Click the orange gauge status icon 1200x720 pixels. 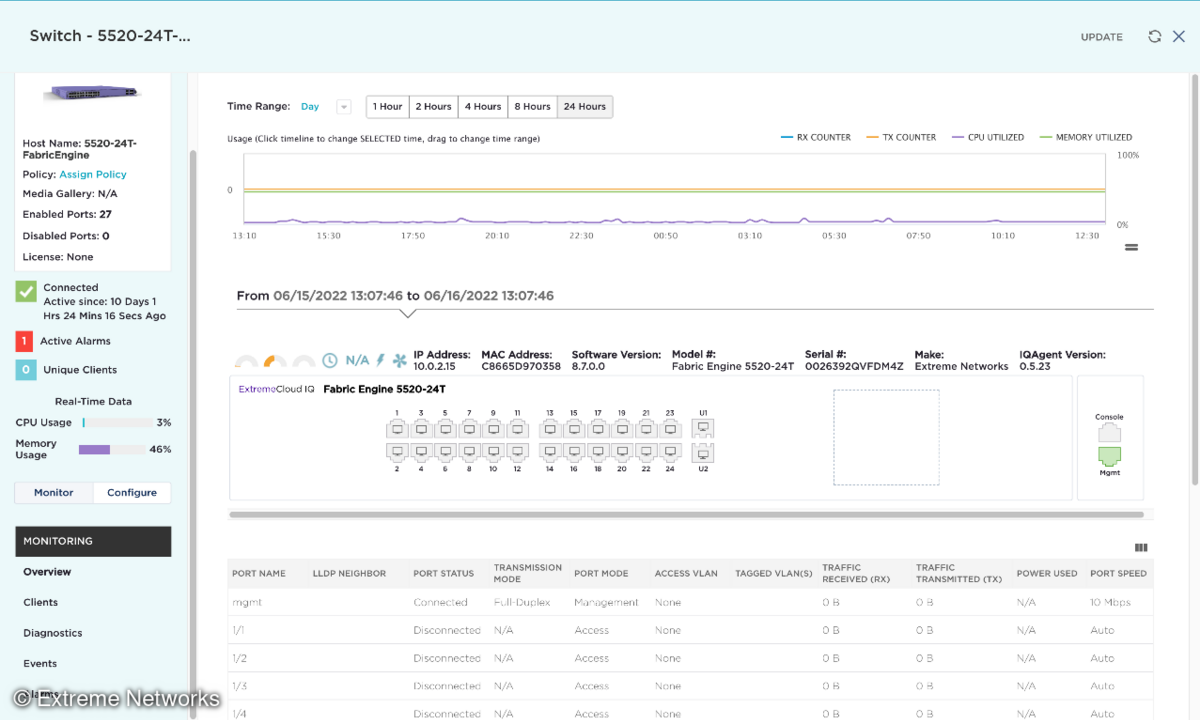point(275,361)
